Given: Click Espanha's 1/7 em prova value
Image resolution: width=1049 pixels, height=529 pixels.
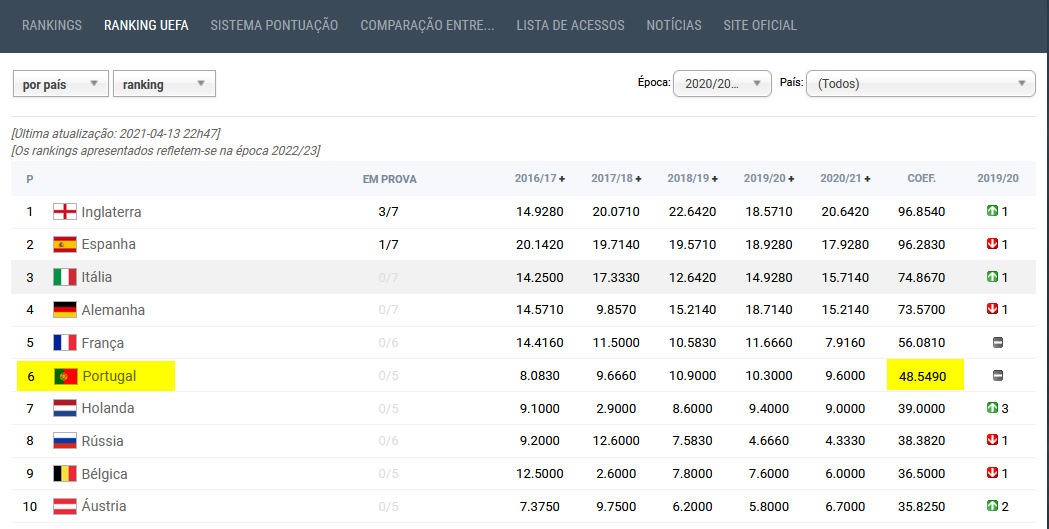Looking at the screenshot, I should tap(388, 245).
